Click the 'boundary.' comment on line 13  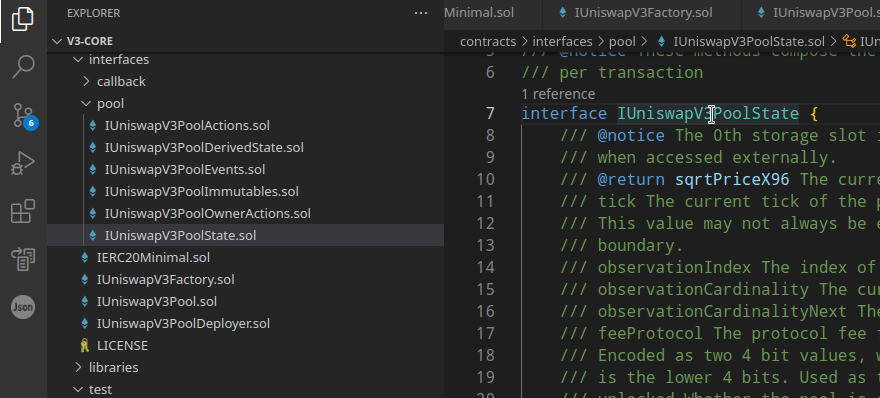pyautogui.click(x=640, y=245)
